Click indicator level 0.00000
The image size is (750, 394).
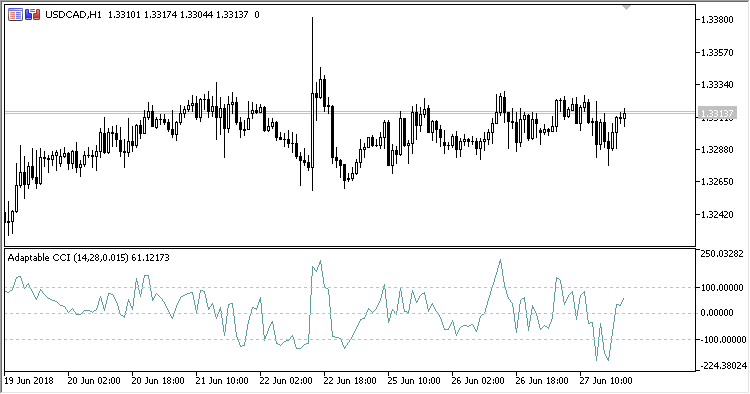(x=717, y=313)
